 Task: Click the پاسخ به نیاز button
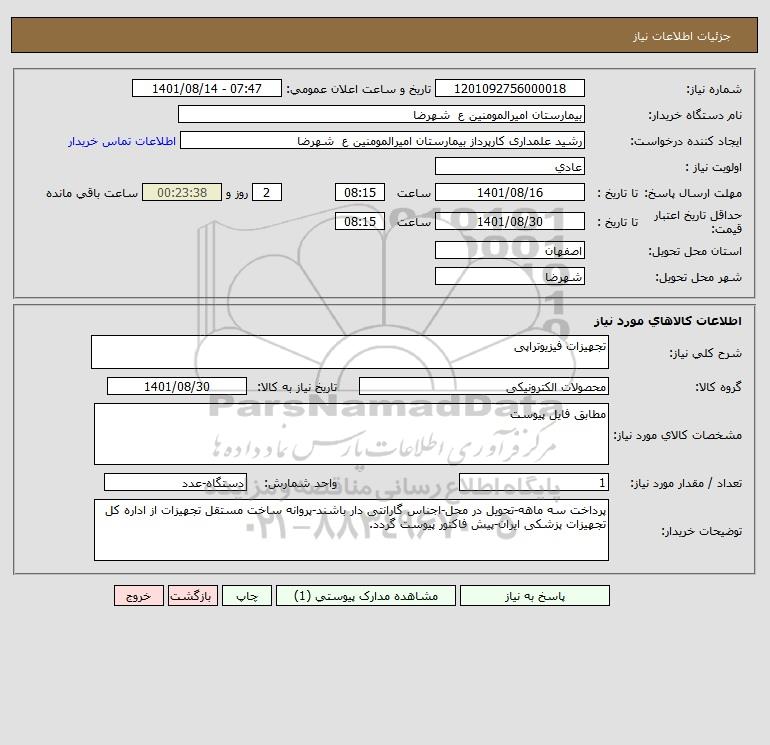coord(535,596)
